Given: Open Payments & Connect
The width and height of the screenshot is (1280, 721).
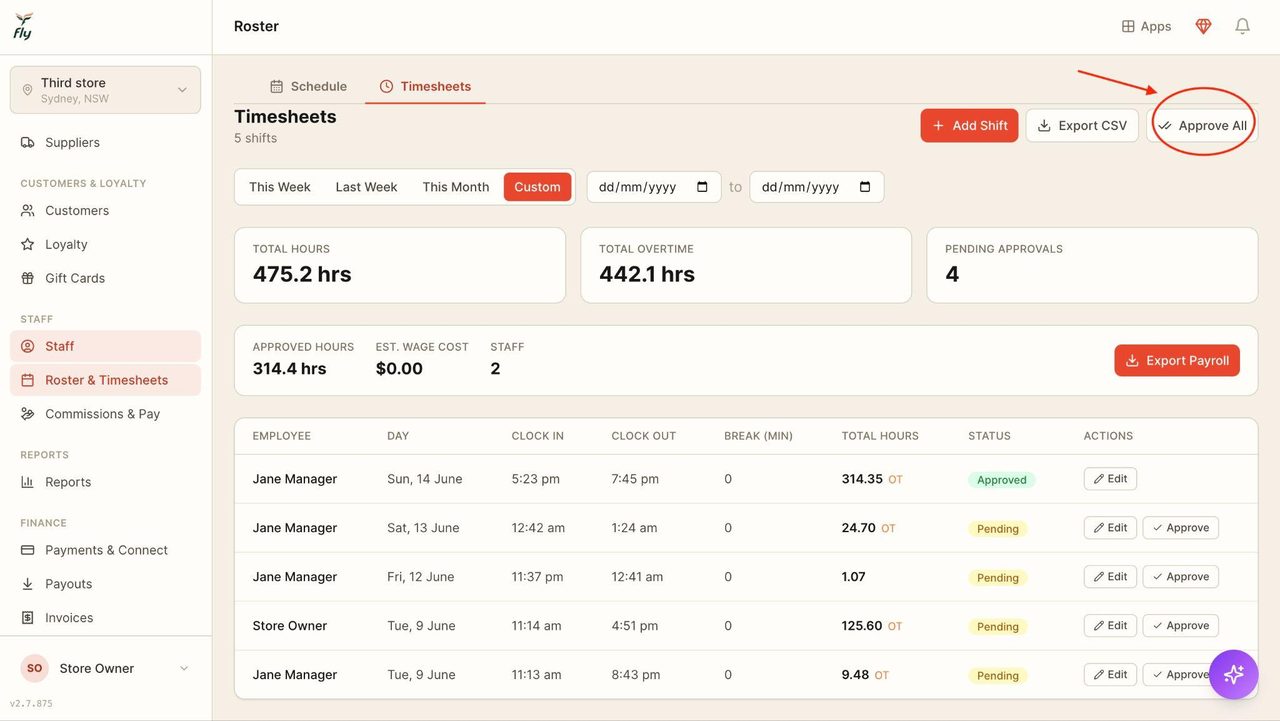Looking at the screenshot, I should click(x=105, y=550).
